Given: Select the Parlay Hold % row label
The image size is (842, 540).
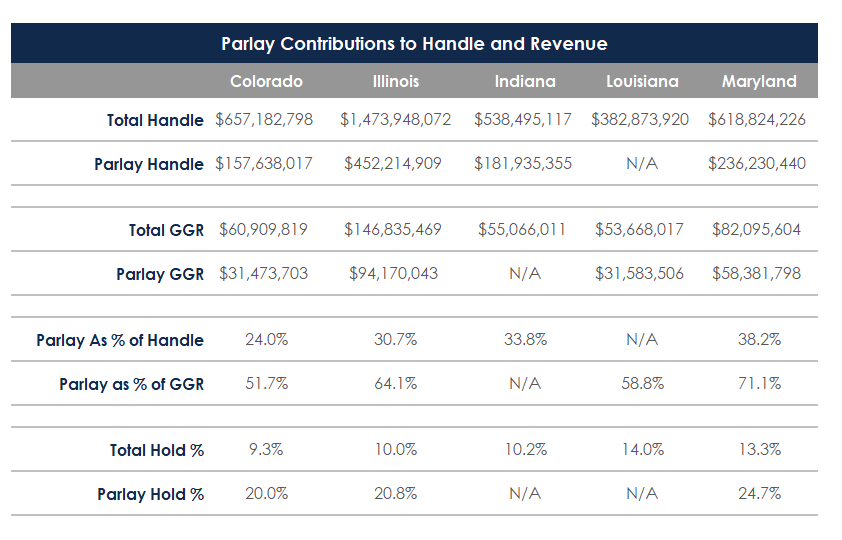Looking at the screenshot, I should (150, 494).
